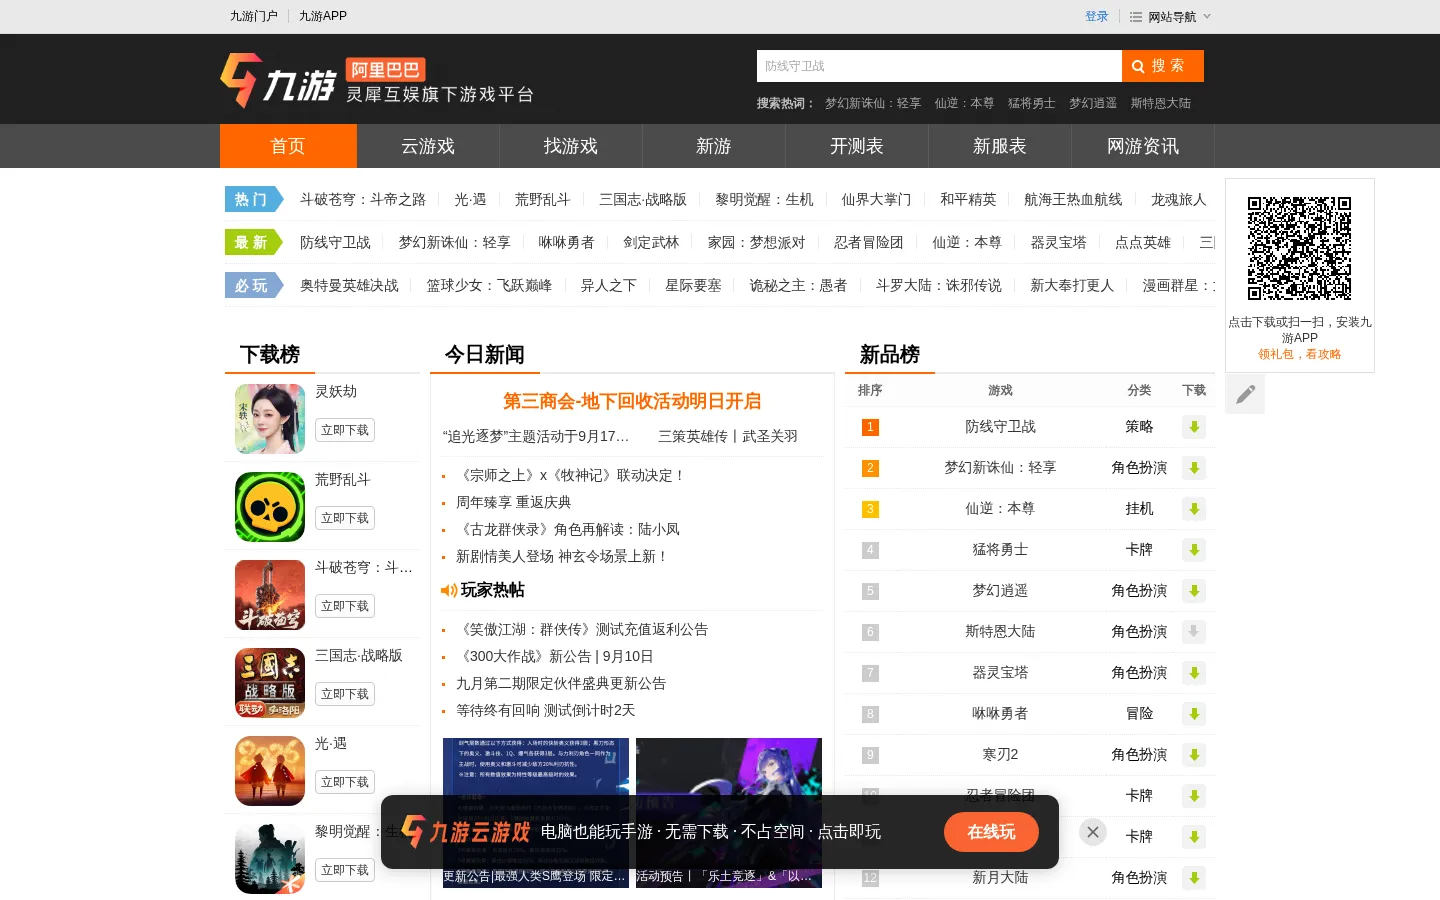Open 星际要塞 in must-play list
This screenshot has width=1440, height=900.
693,285
